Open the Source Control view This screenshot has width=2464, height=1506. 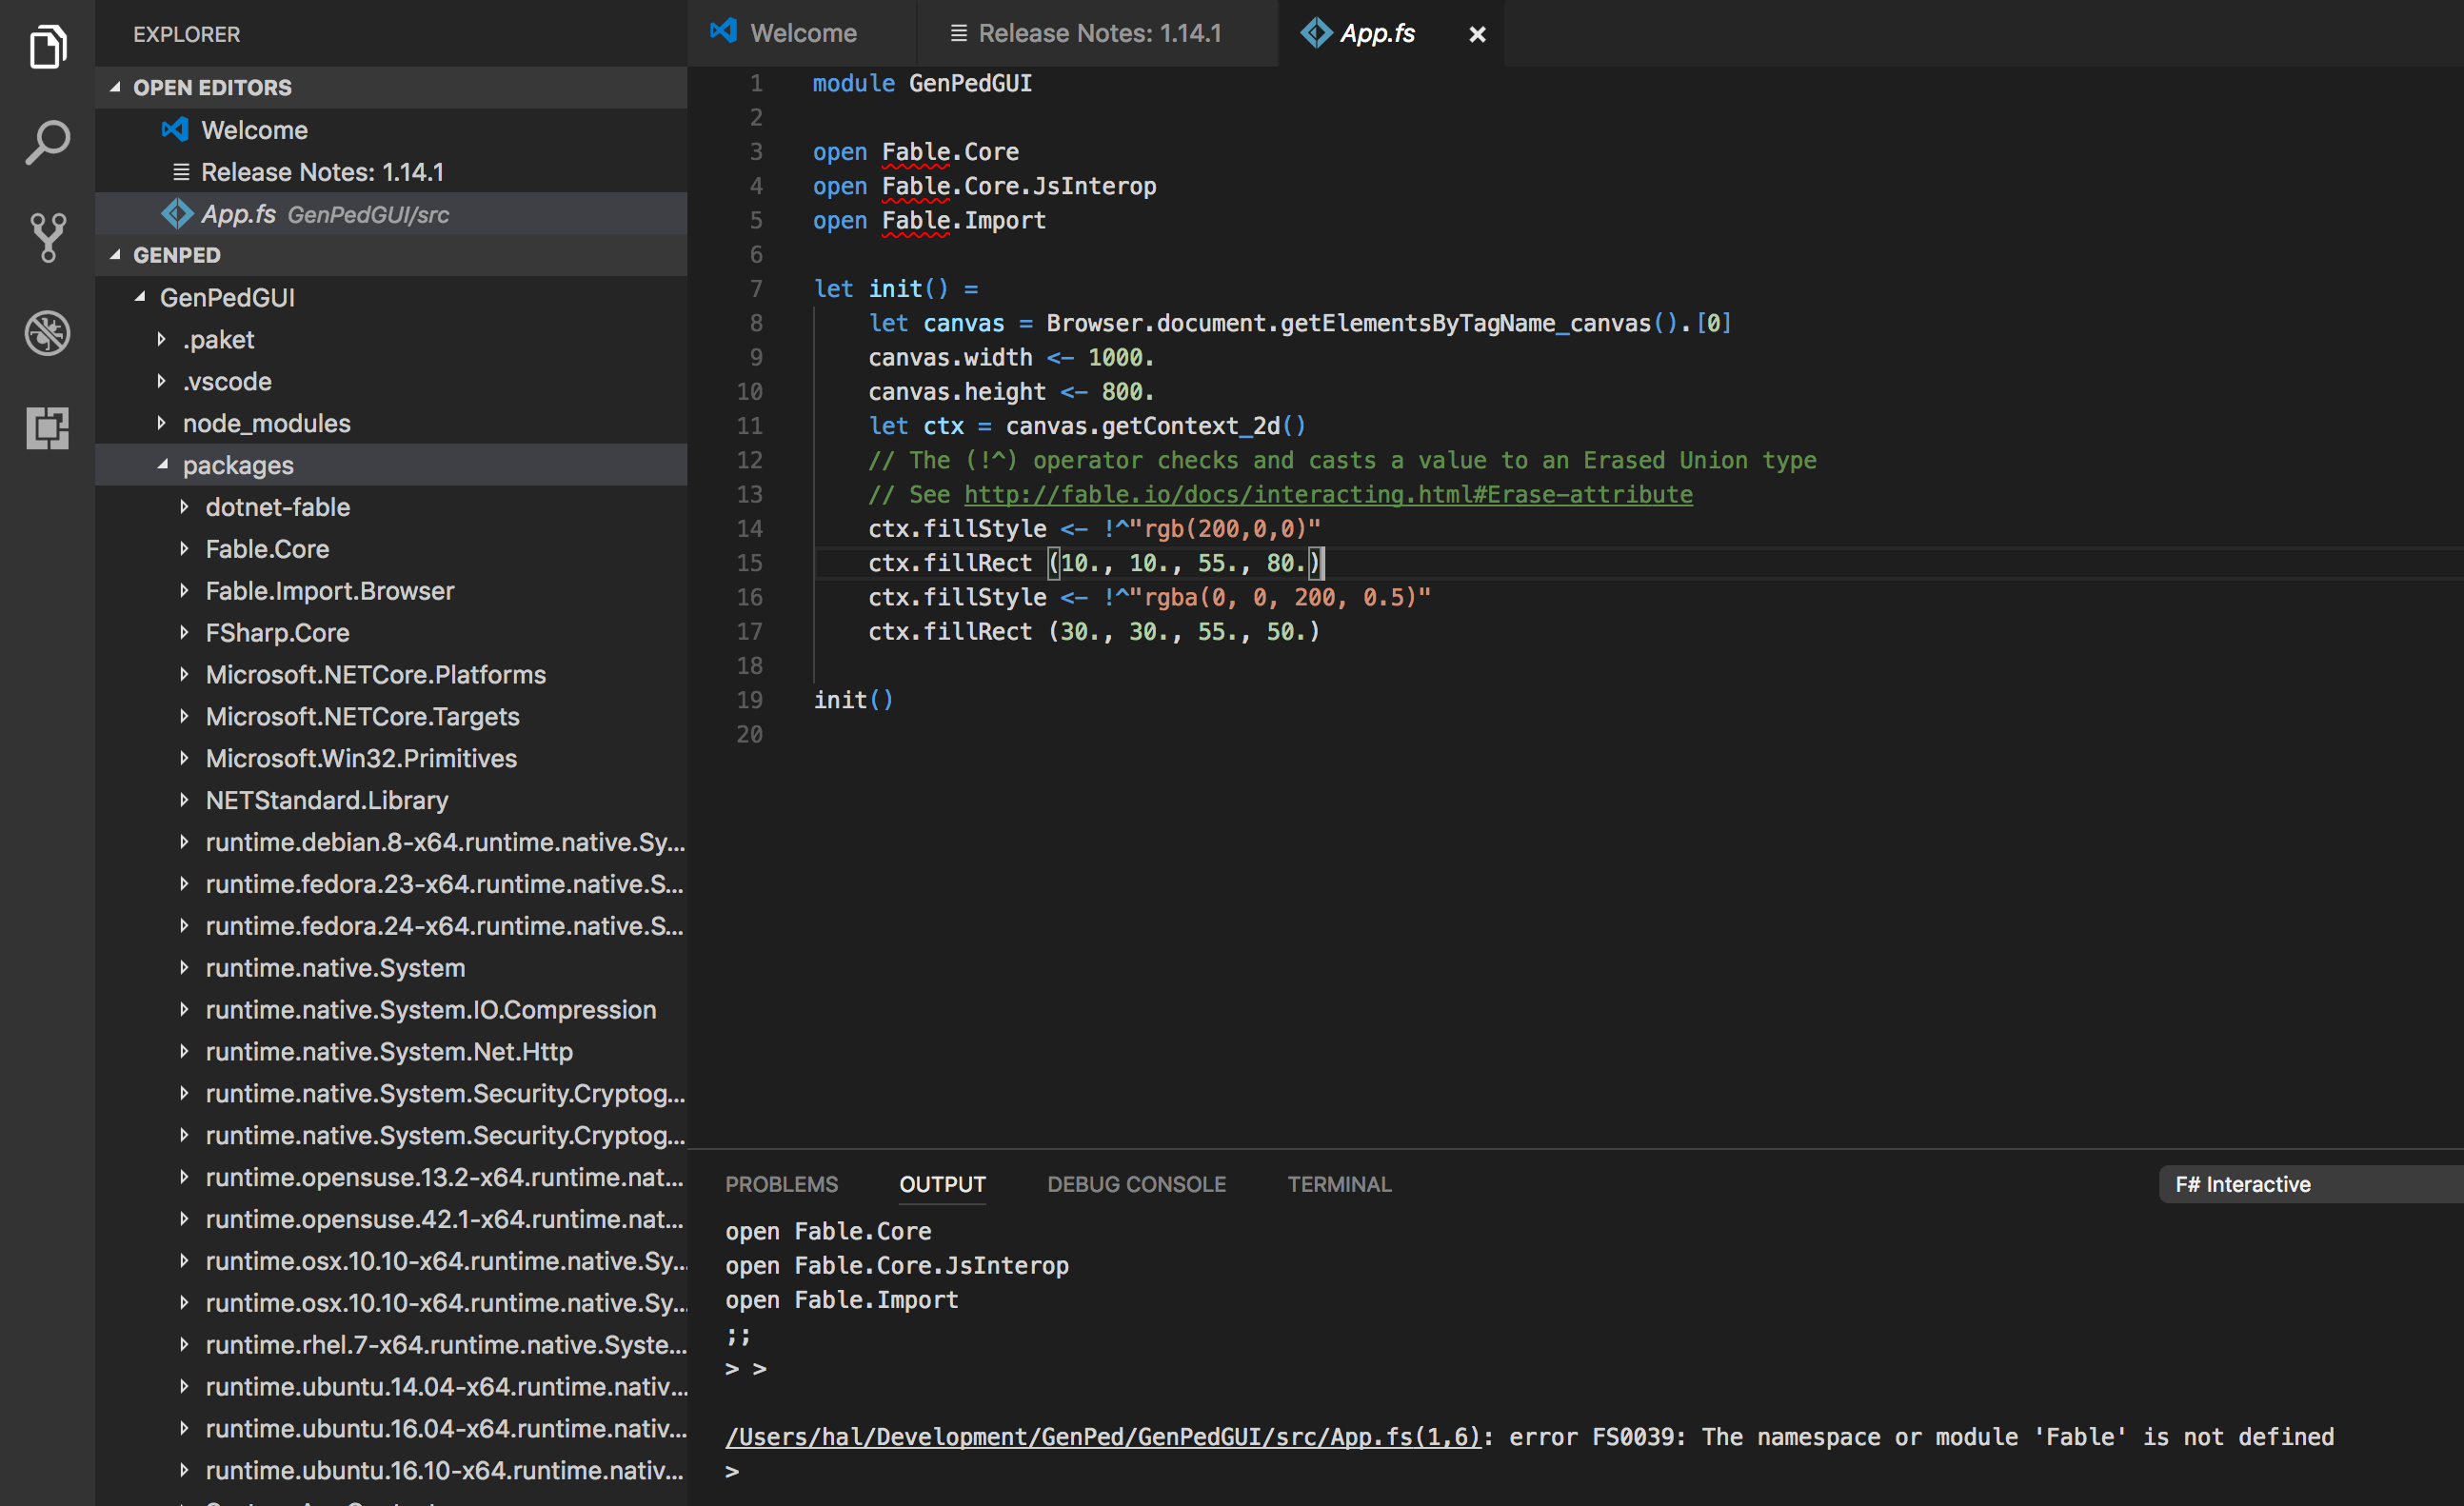(x=46, y=237)
